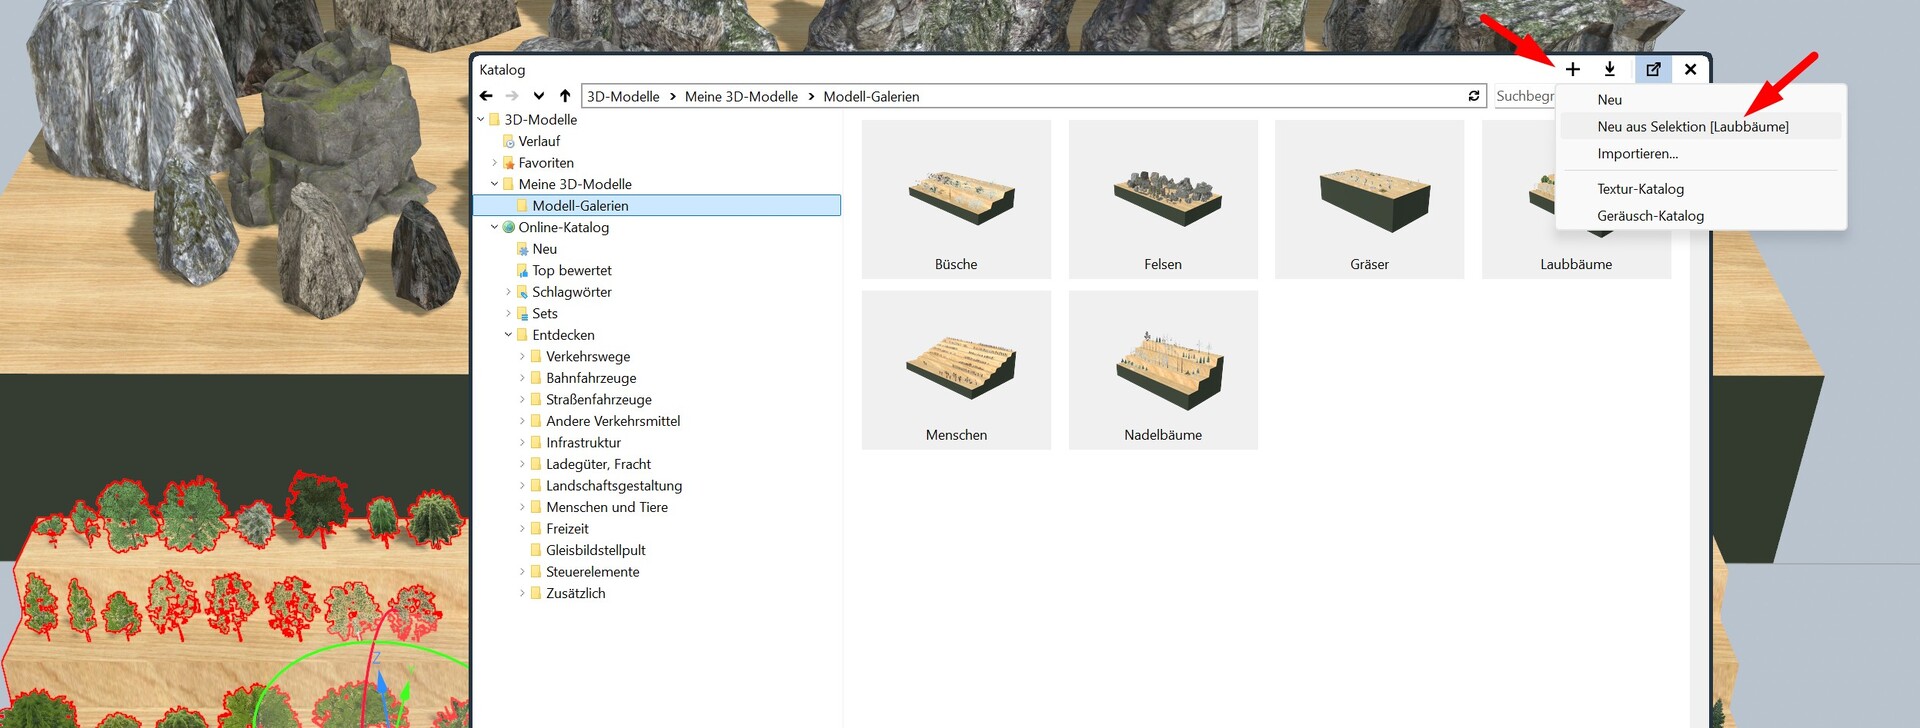Screen dimensions: 1920x728
Task: Go up one folder level arrow
Action: coord(565,96)
